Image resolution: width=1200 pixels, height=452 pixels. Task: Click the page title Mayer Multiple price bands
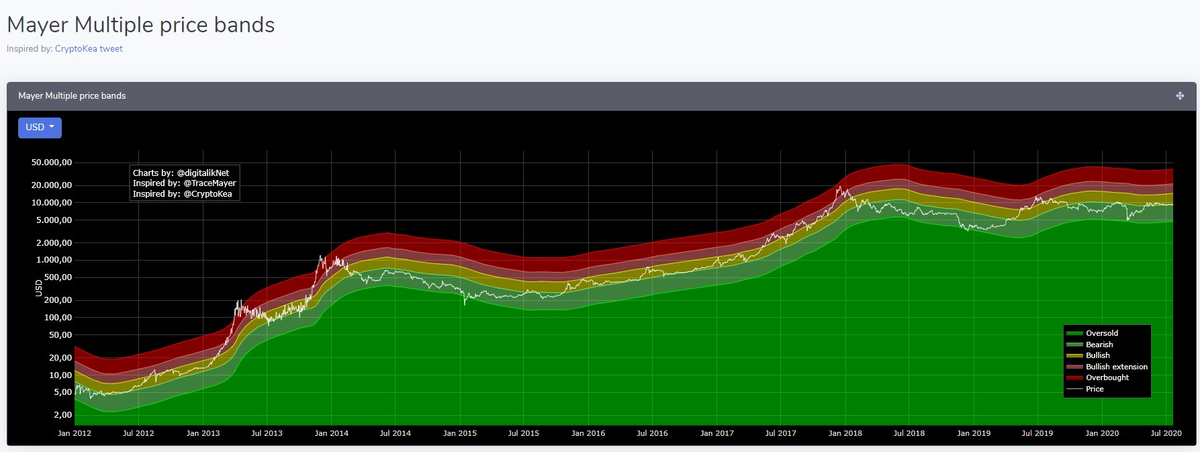coord(140,24)
